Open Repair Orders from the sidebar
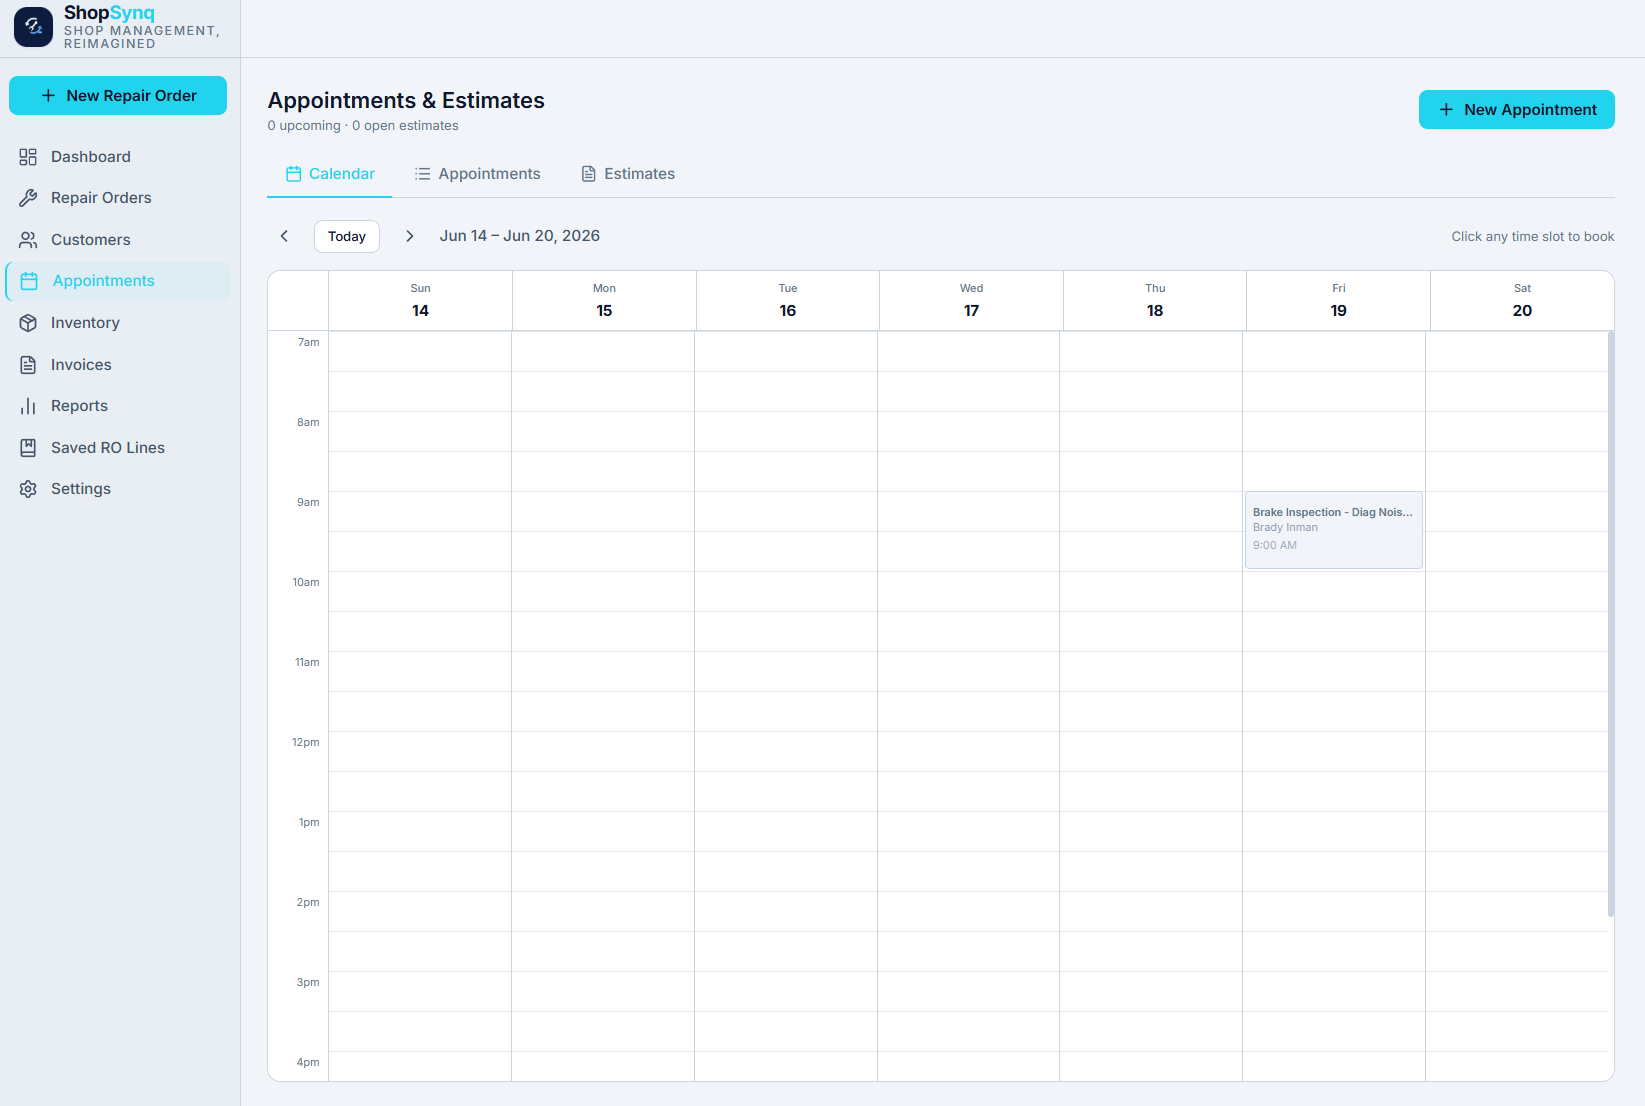The image size is (1645, 1106). 118,198
